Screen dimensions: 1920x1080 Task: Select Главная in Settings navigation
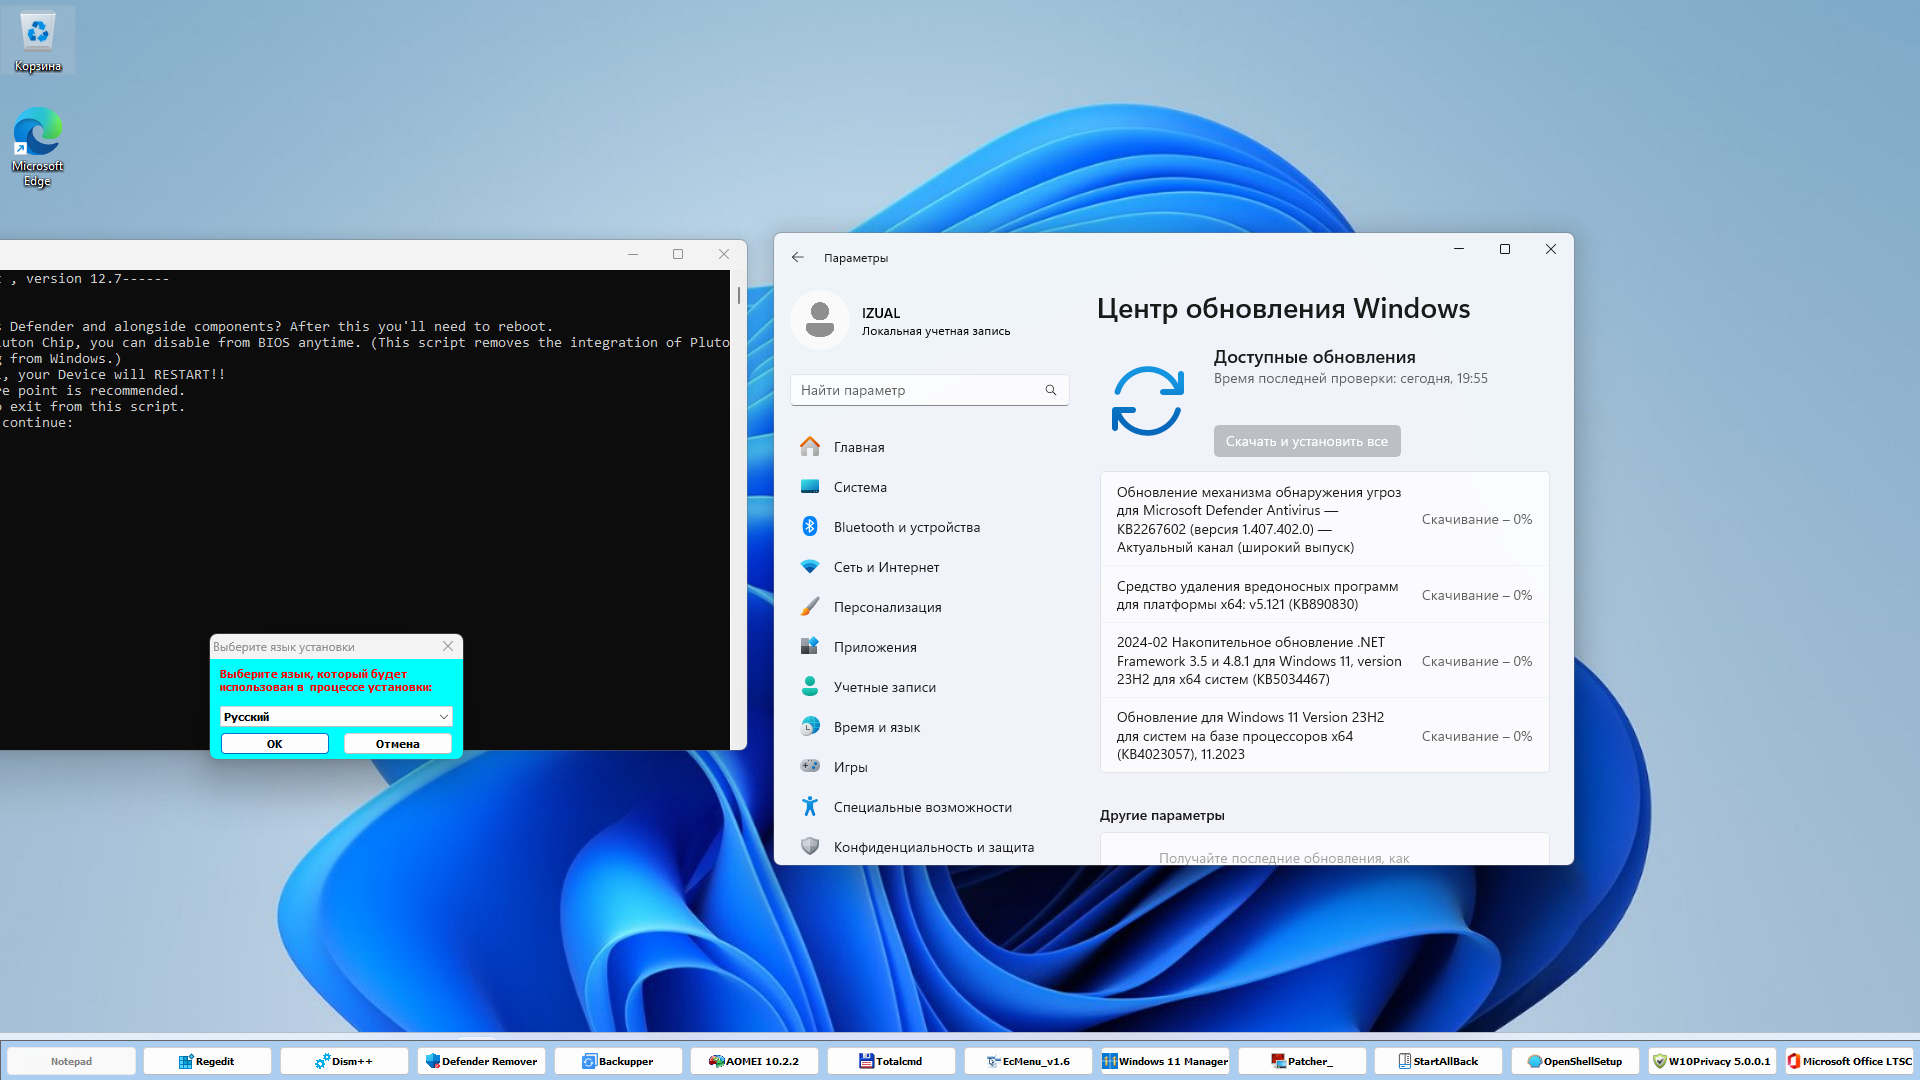930,447
